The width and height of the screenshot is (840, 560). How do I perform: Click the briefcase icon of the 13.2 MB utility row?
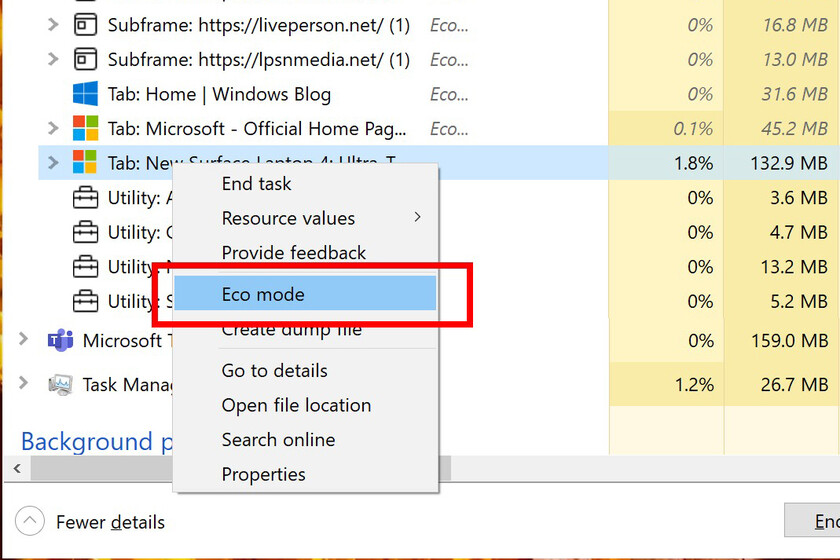(85, 266)
